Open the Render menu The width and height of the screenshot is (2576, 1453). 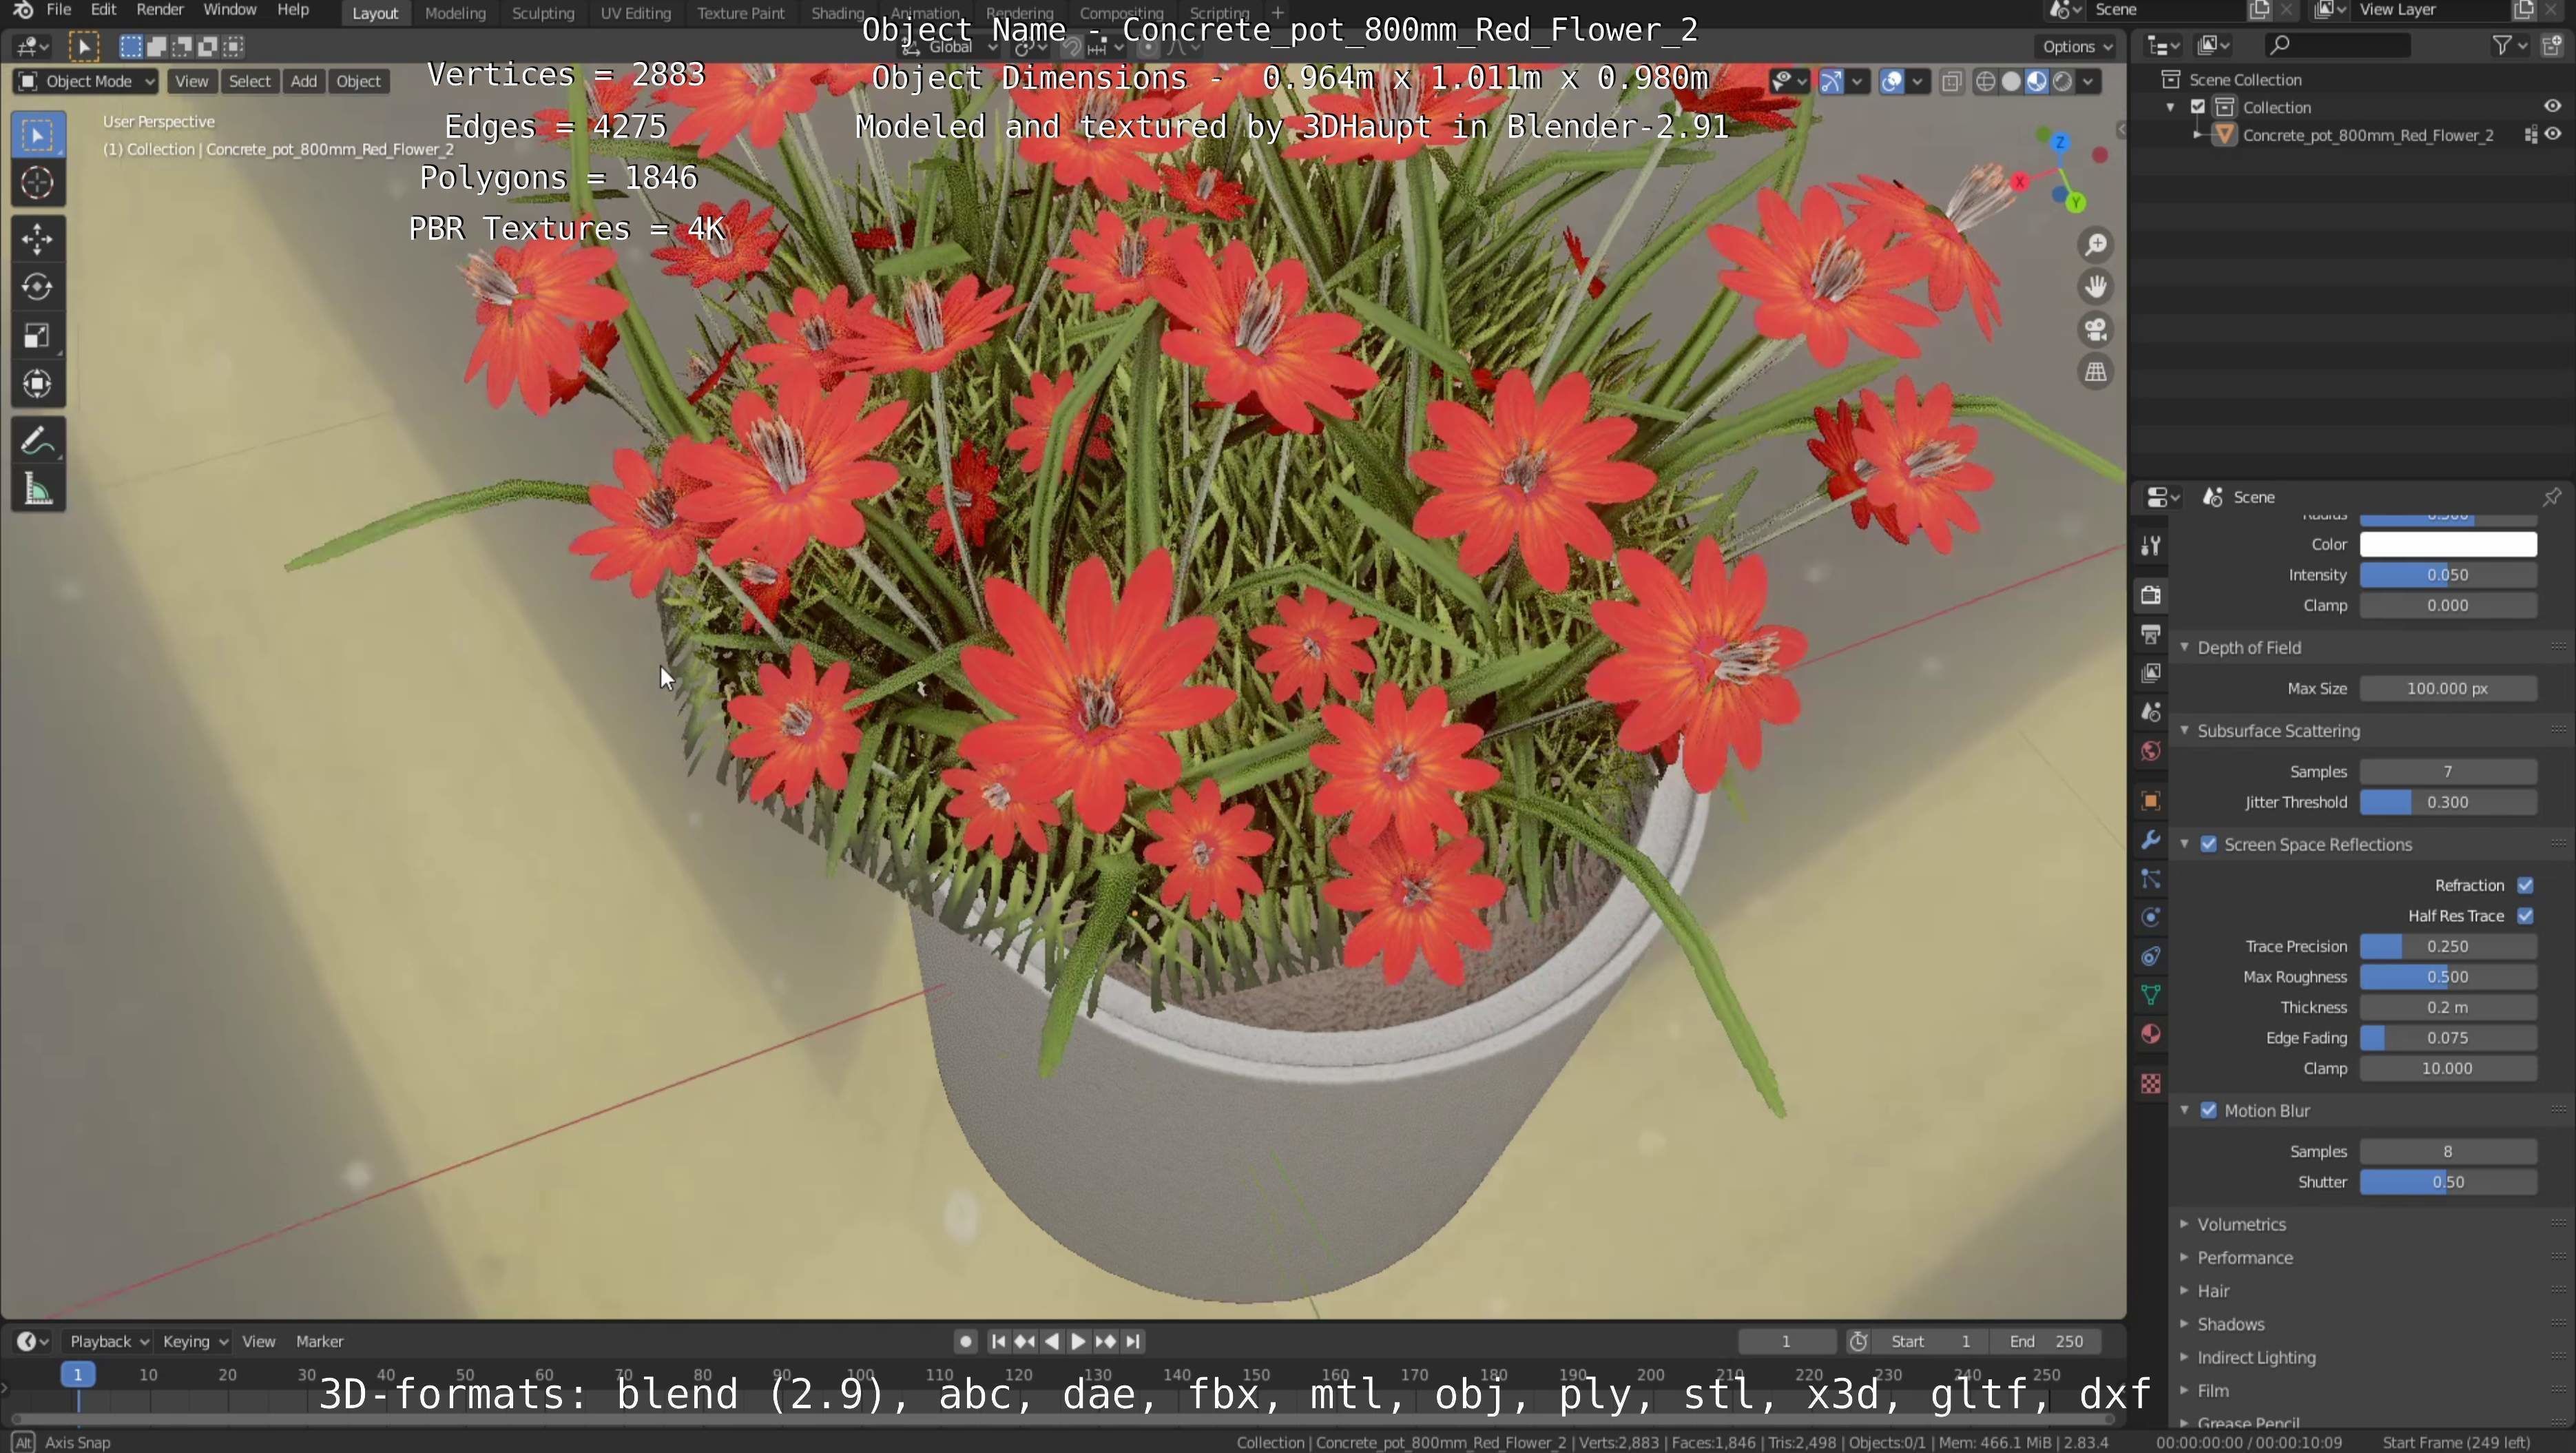[x=159, y=10]
